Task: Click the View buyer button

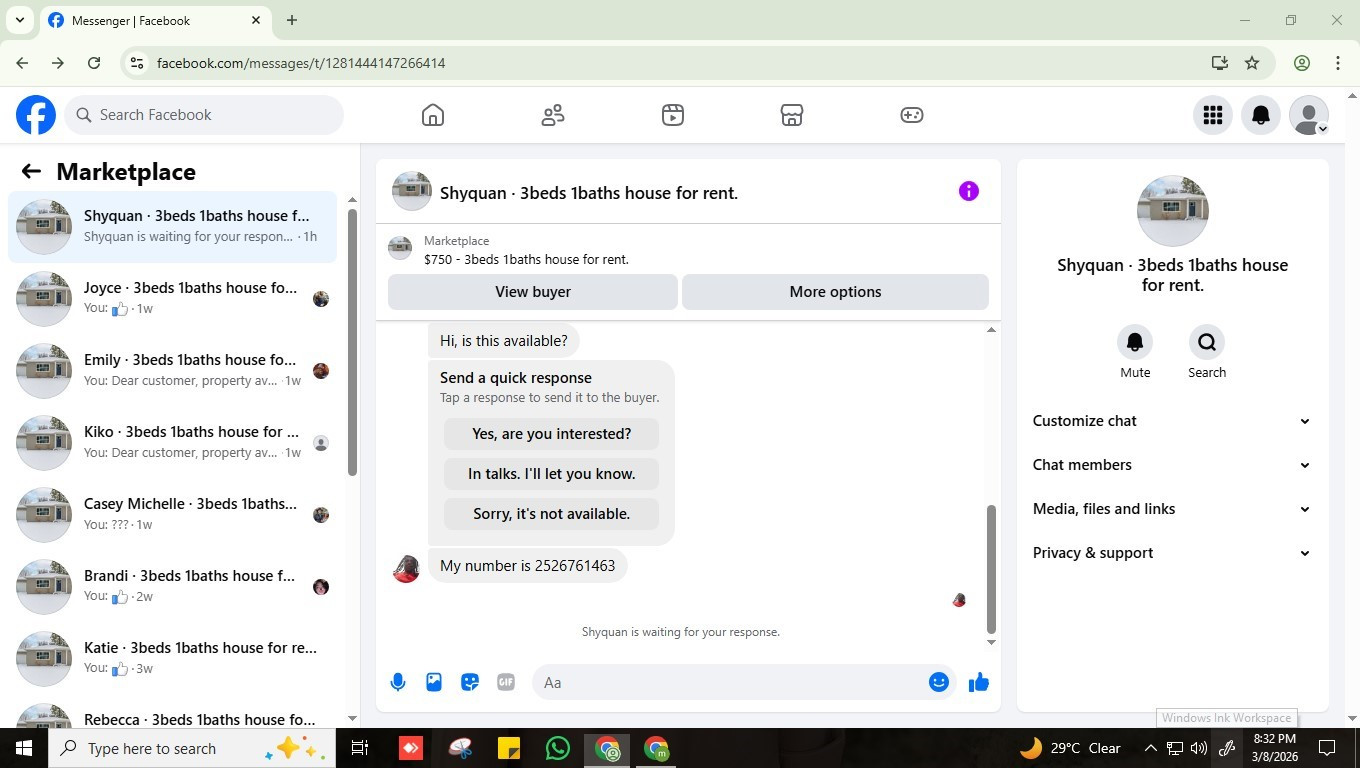Action: (533, 292)
